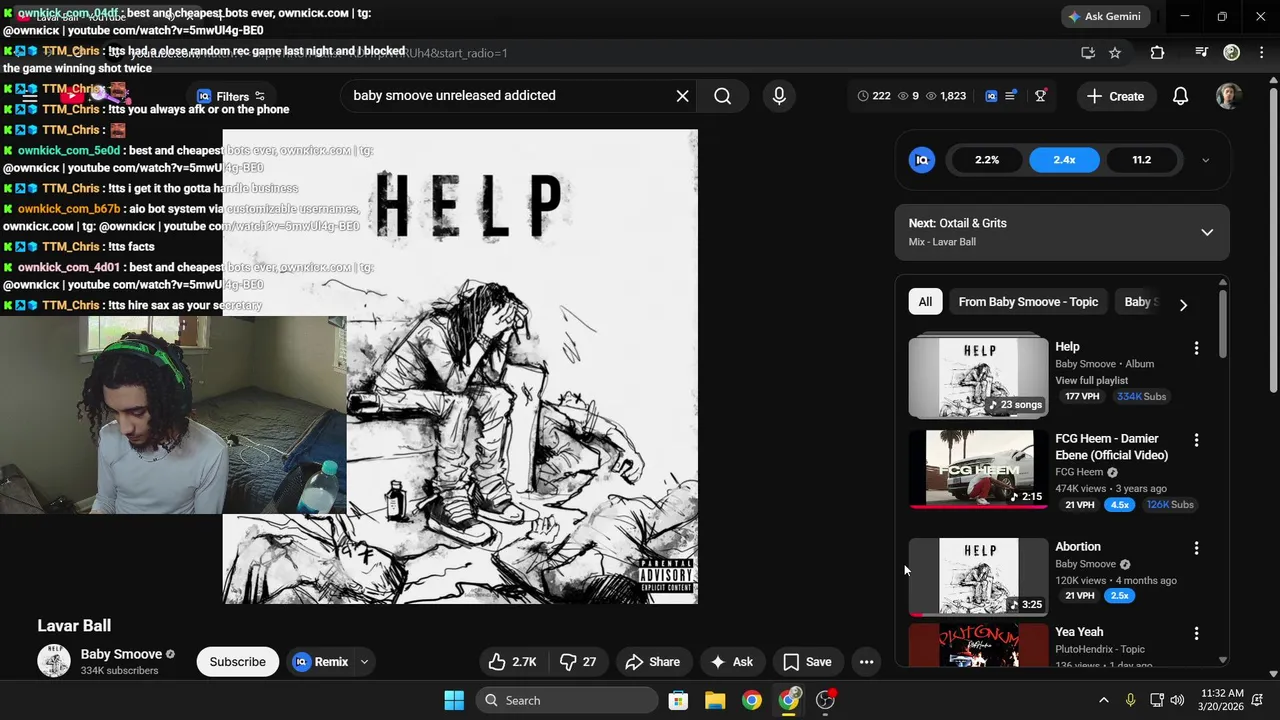Like the video with 2.7K likes
The image size is (1280, 720).
point(513,662)
